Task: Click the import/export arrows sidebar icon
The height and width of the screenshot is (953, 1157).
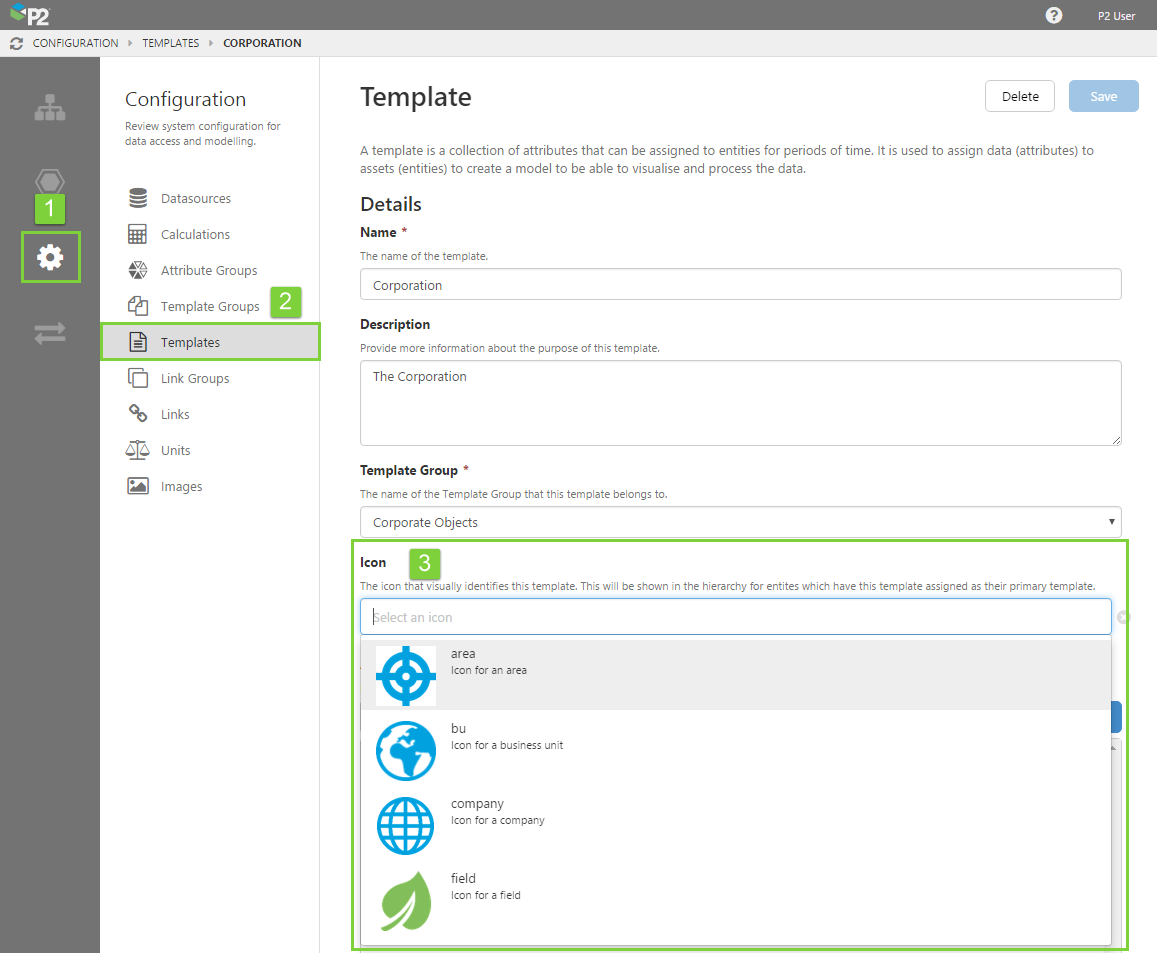Action: click(x=50, y=333)
